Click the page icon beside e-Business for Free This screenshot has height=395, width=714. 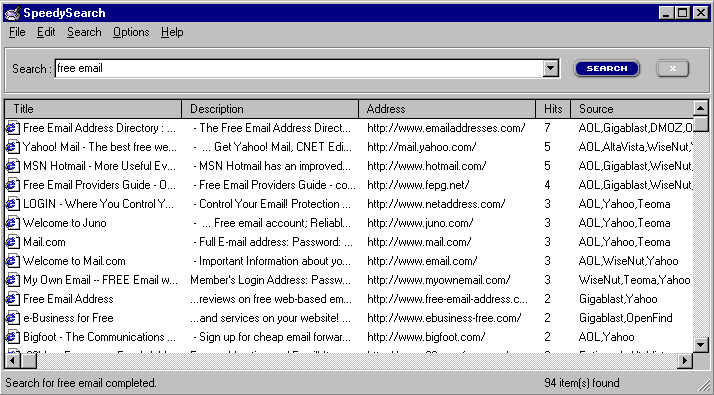point(13,318)
